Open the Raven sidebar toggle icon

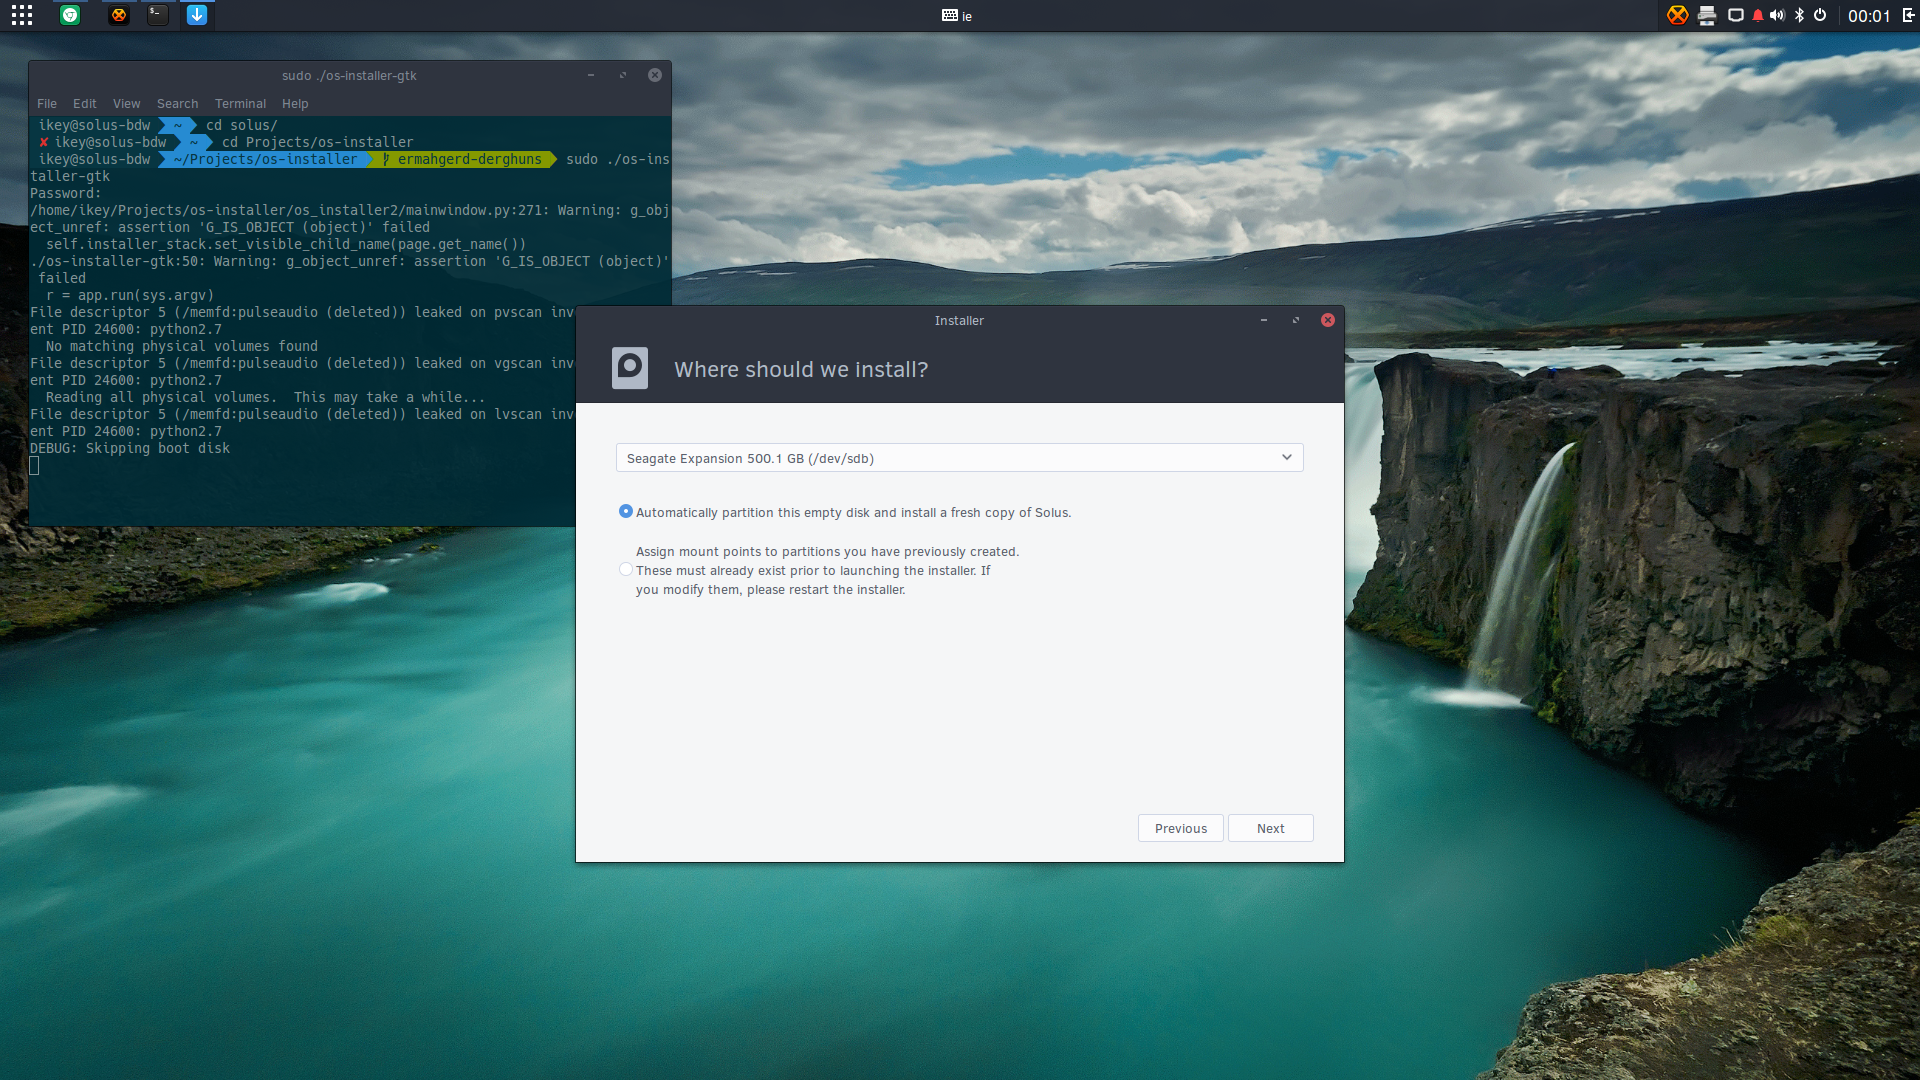point(1908,15)
